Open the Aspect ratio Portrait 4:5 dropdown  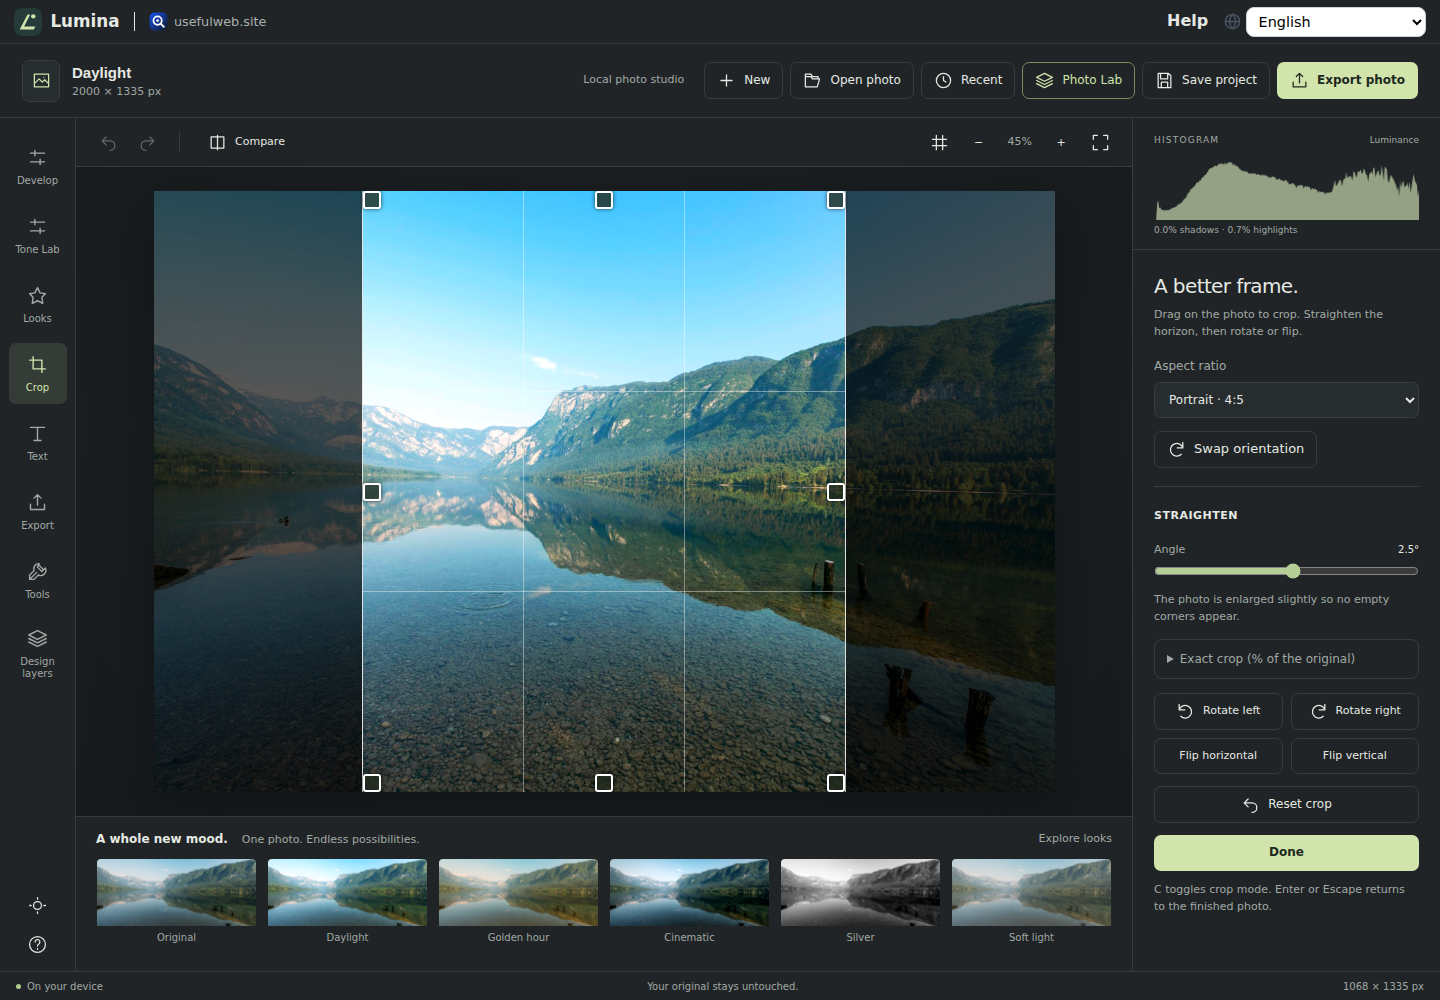1286,400
